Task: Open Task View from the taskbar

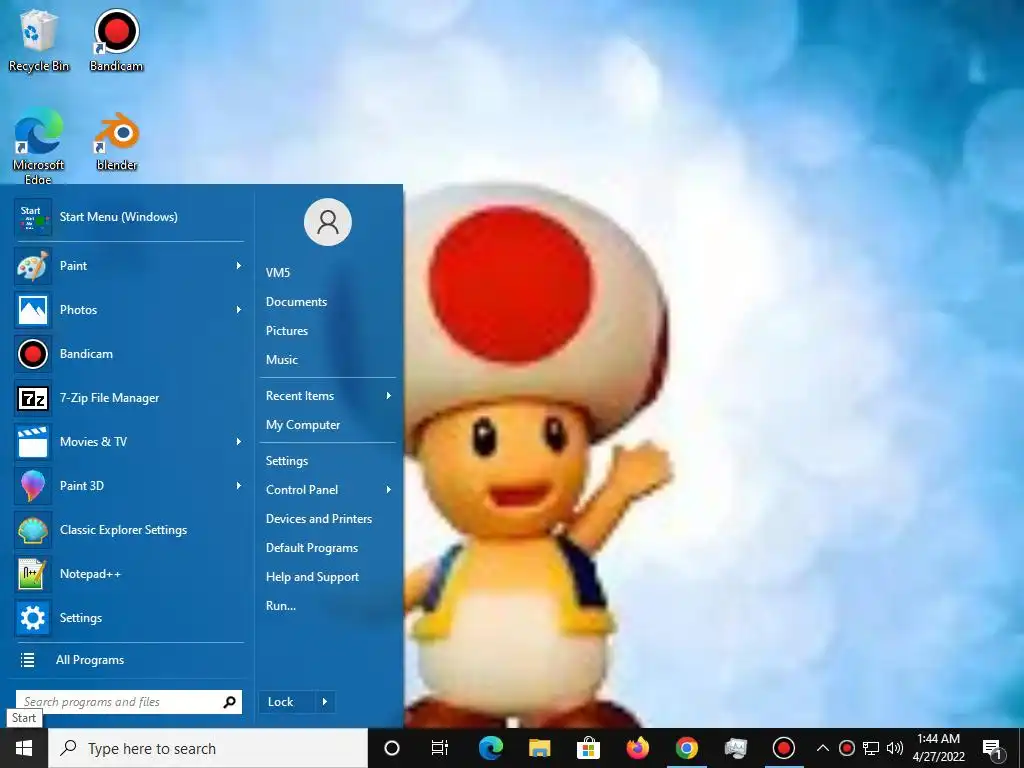Action: 440,748
